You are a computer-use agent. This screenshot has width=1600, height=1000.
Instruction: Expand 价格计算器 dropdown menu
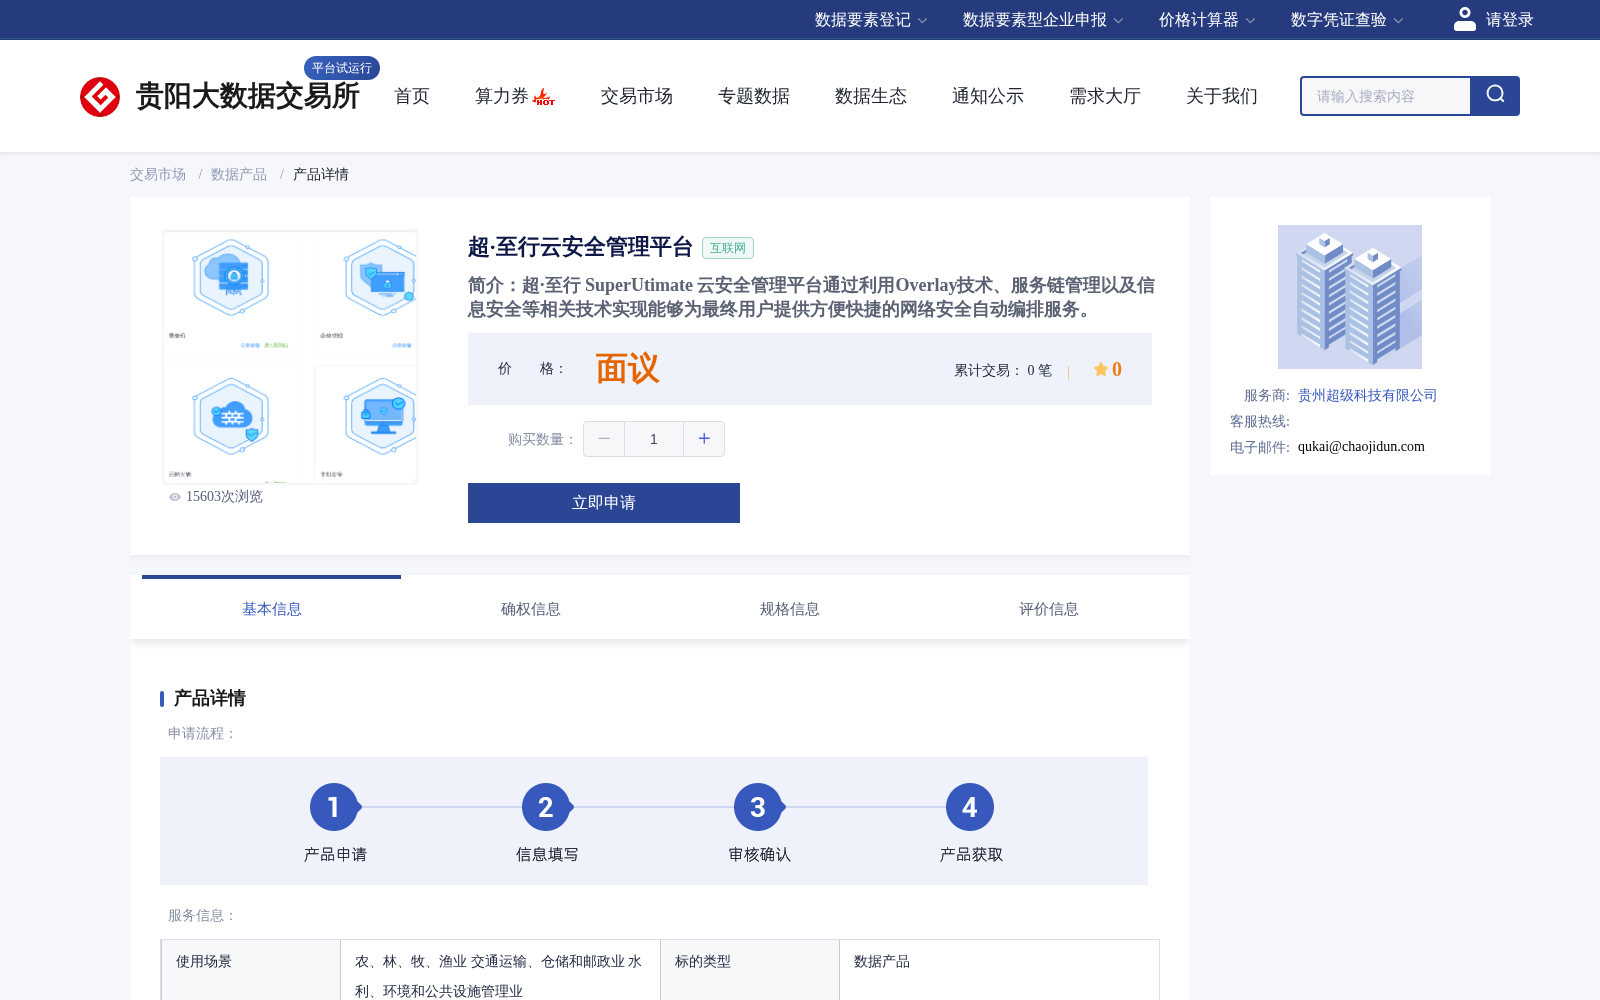click(1207, 20)
